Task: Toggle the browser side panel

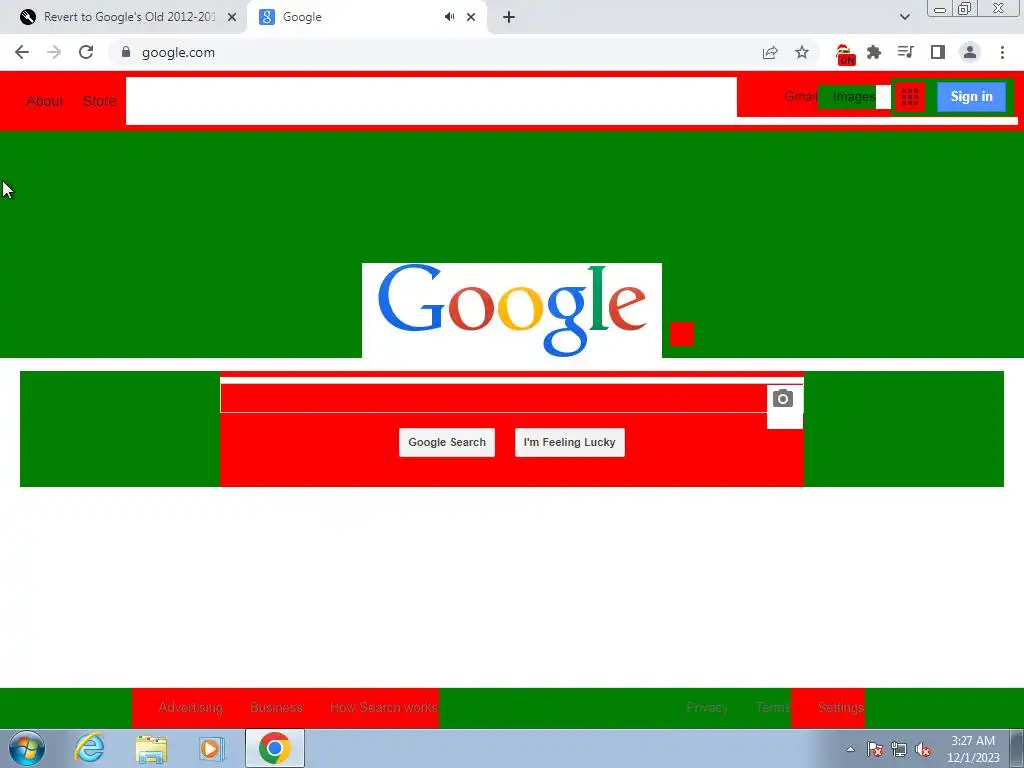Action: pyautogui.click(x=938, y=52)
